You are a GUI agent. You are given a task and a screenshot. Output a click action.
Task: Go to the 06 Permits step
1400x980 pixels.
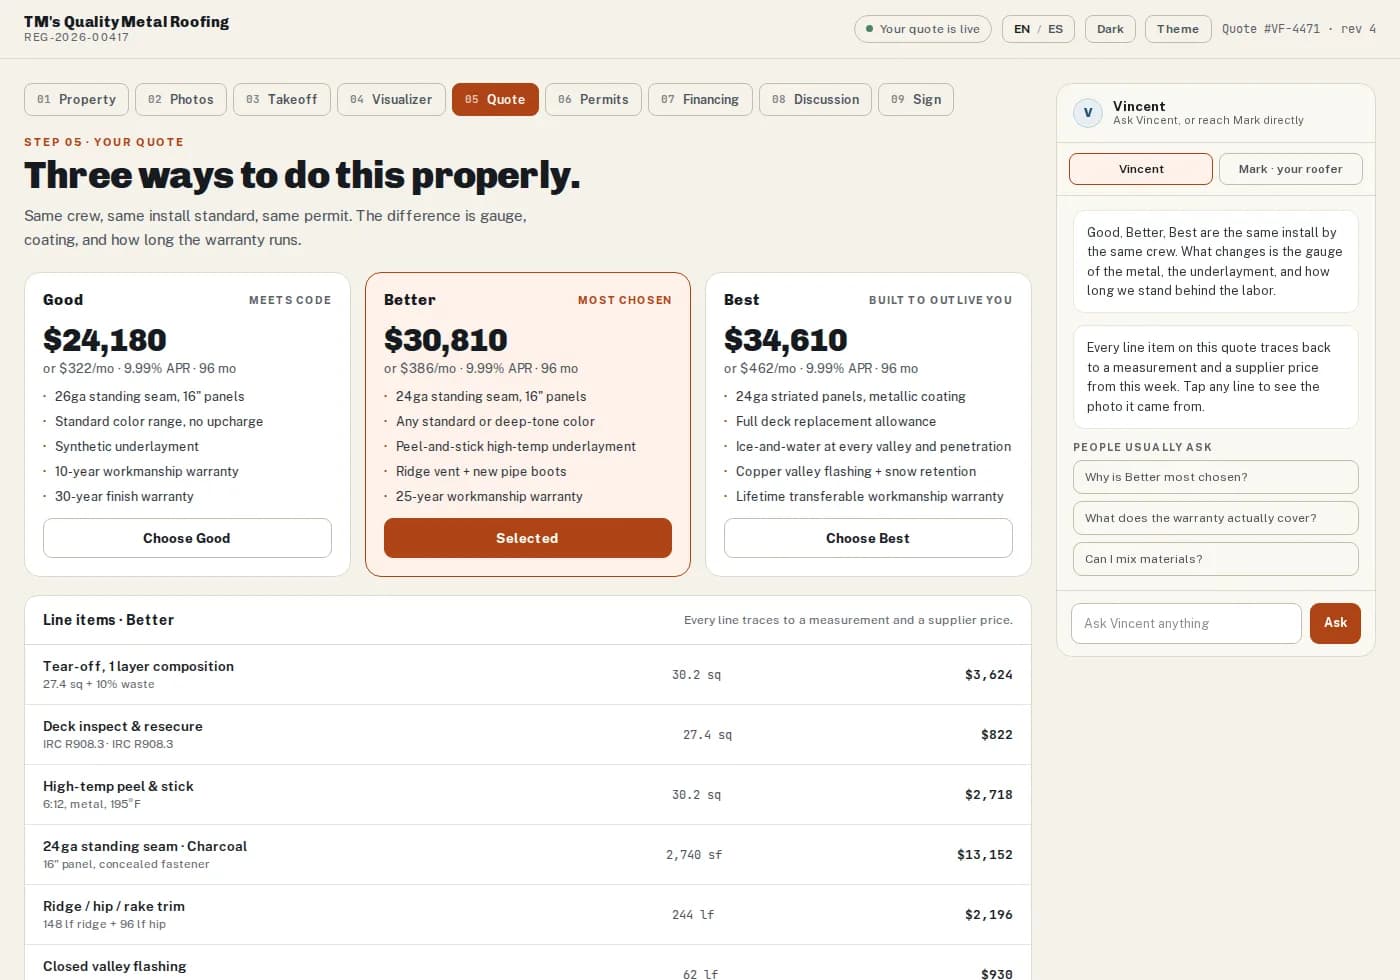[x=593, y=99]
